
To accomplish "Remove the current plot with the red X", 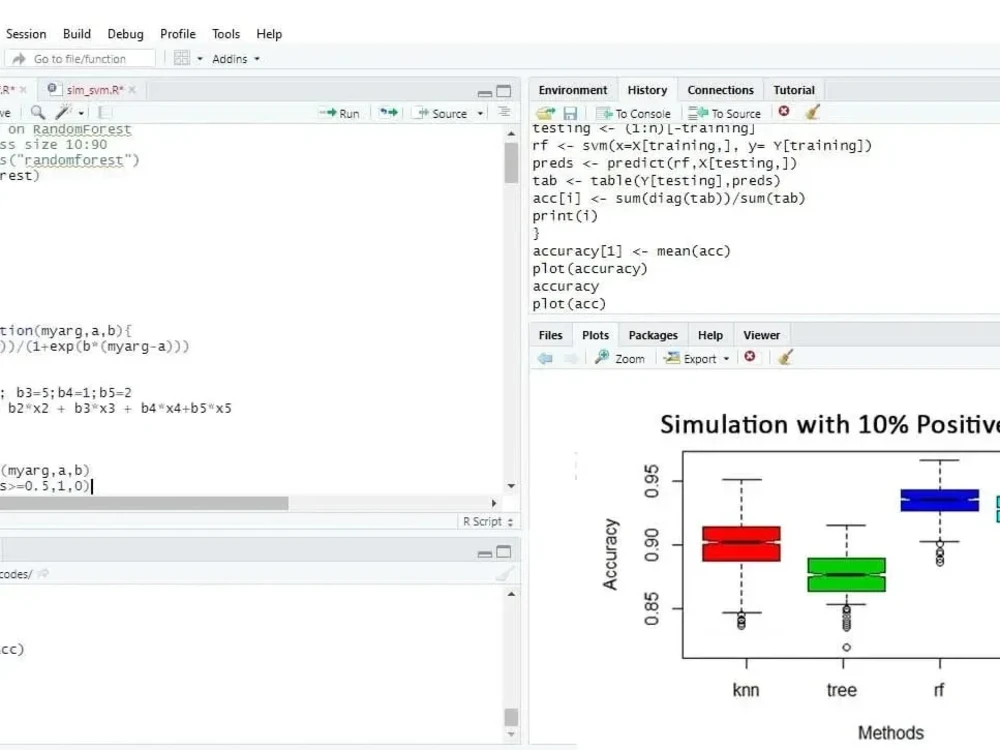I will 750,357.
